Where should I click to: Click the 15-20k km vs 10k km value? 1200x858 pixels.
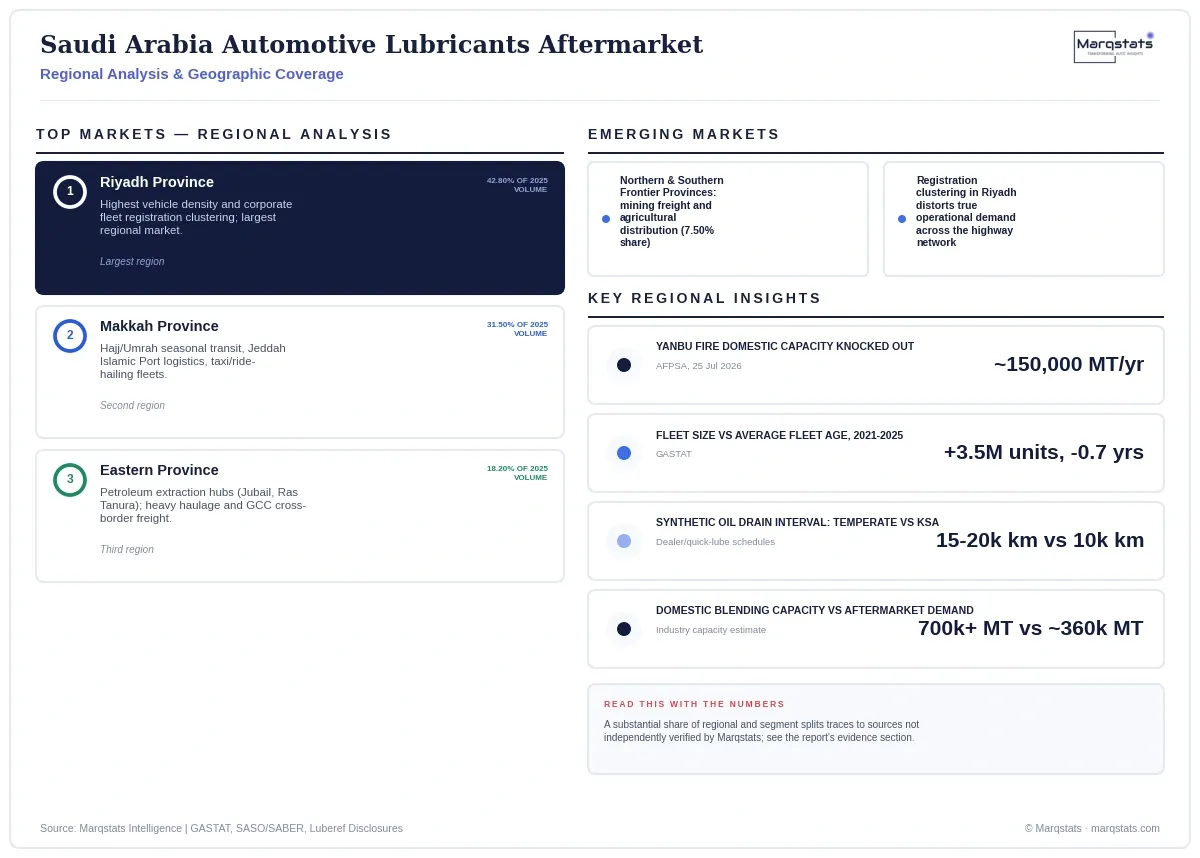coord(1040,540)
